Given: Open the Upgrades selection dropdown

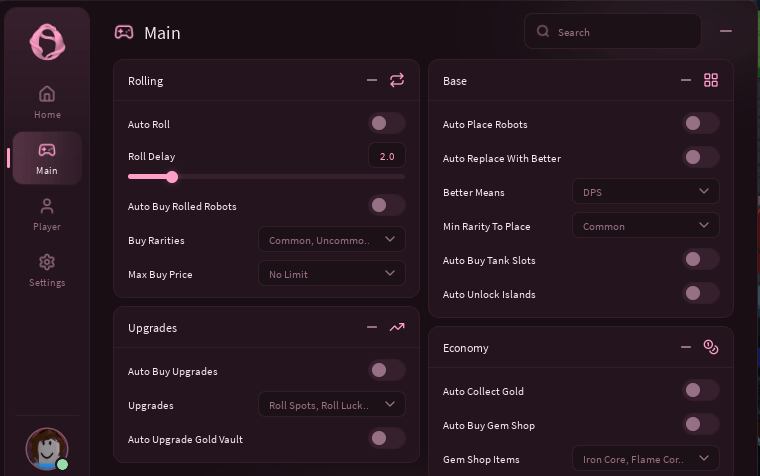Looking at the screenshot, I should point(332,404).
